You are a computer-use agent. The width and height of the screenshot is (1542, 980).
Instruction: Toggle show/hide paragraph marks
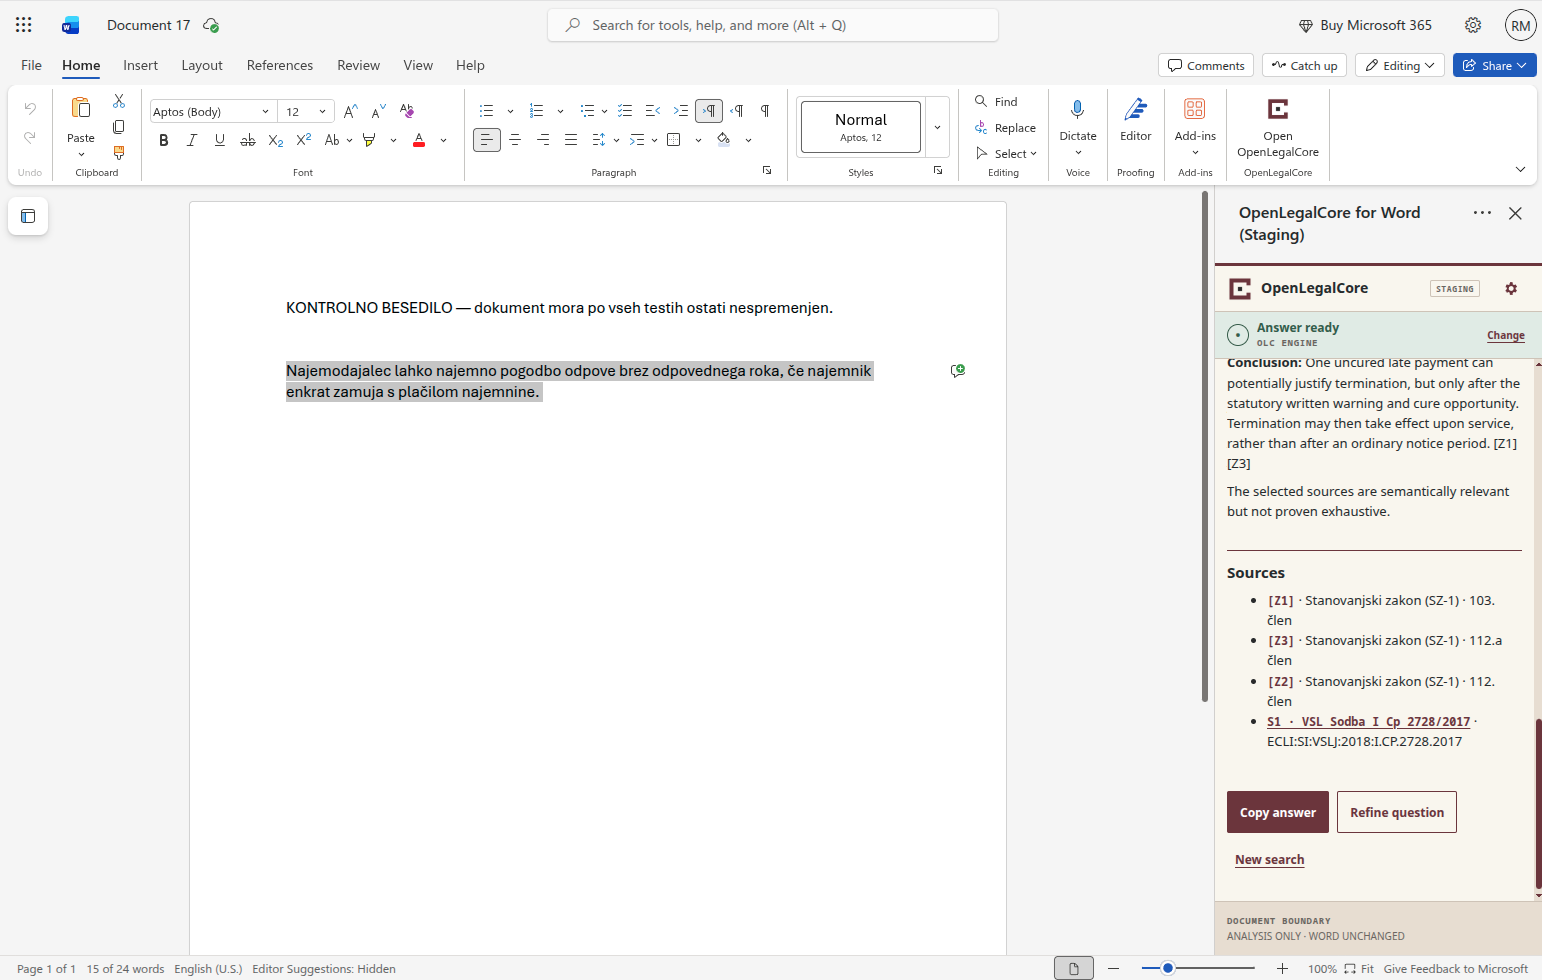pyautogui.click(x=765, y=111)
